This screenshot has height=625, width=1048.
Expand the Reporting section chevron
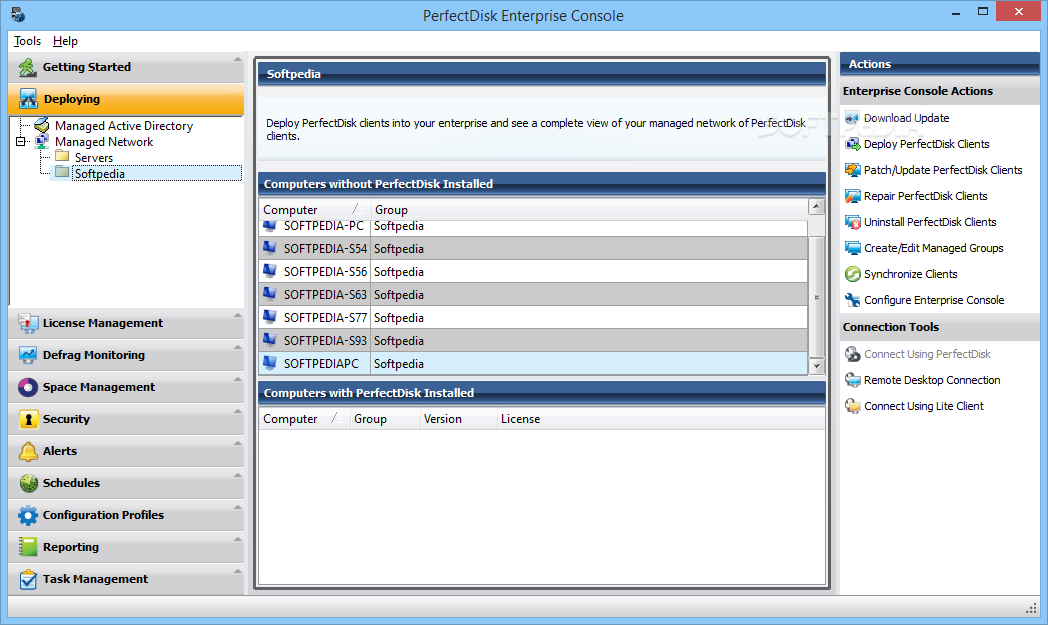[237, 539]
